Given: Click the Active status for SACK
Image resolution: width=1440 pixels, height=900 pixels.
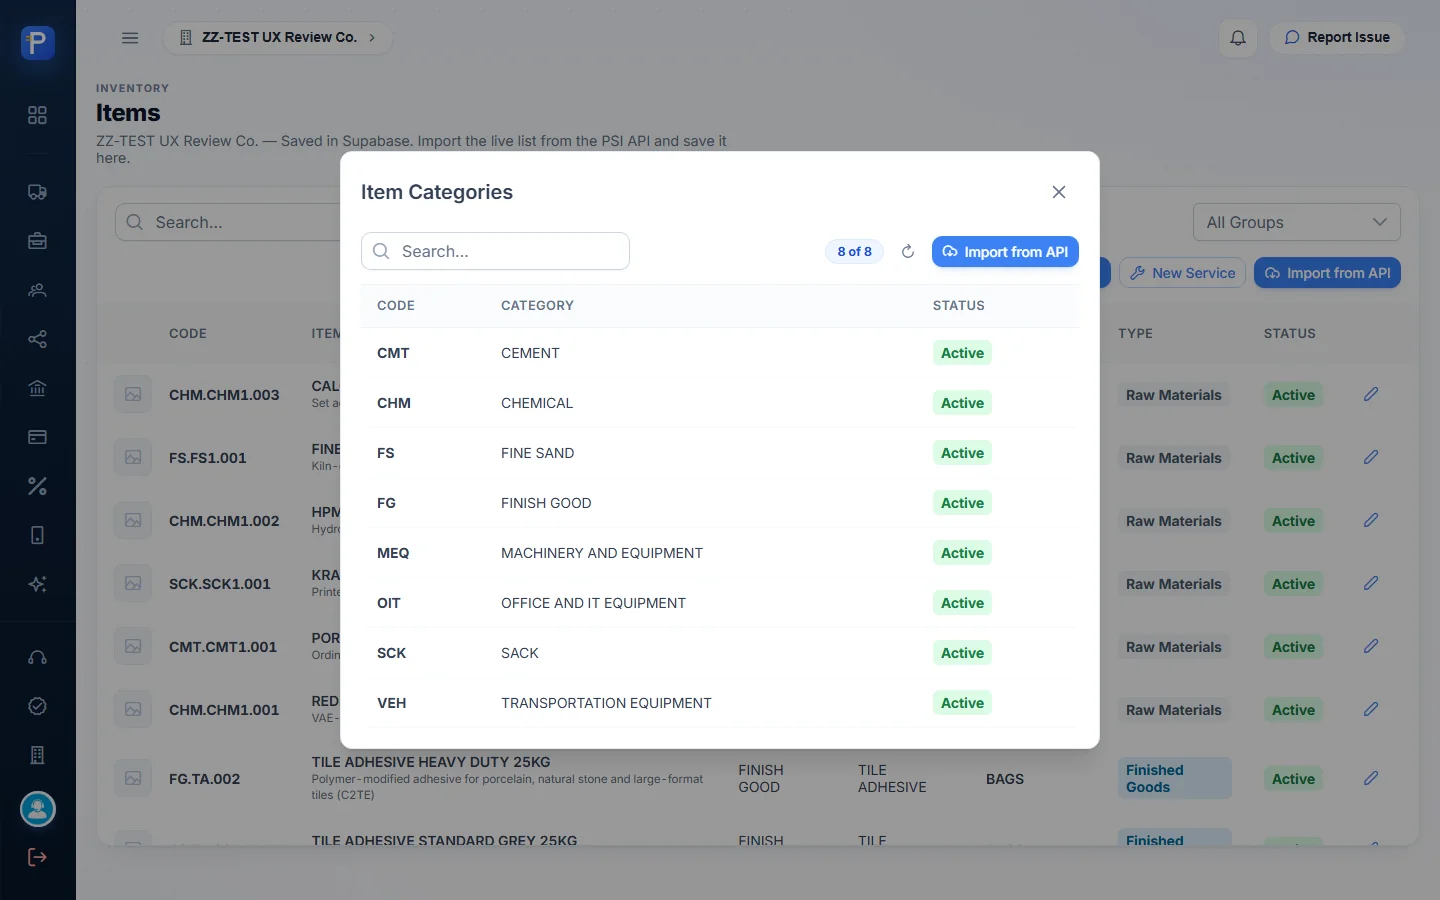Looking at the screenshot, I should point(962,653).
